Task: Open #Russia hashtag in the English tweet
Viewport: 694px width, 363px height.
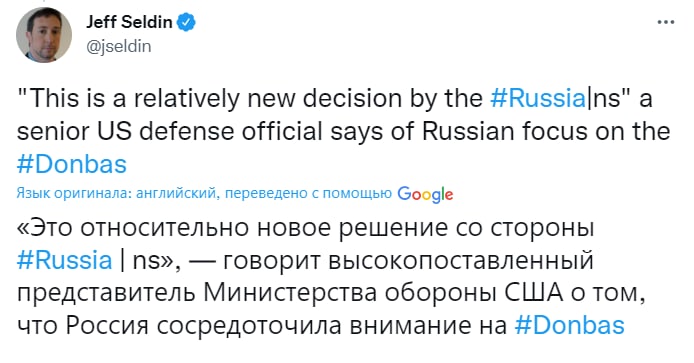Action: (x=538, y=98)
